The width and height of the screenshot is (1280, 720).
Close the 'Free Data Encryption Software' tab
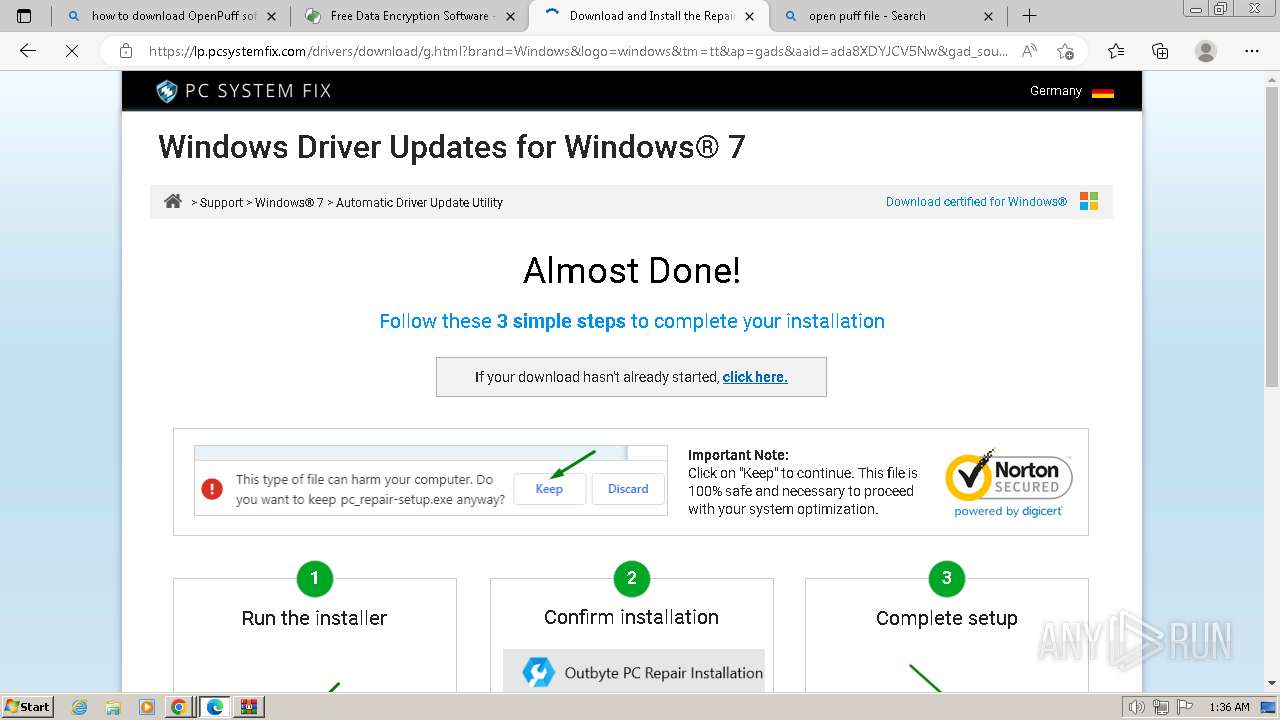tap(511, 16)
